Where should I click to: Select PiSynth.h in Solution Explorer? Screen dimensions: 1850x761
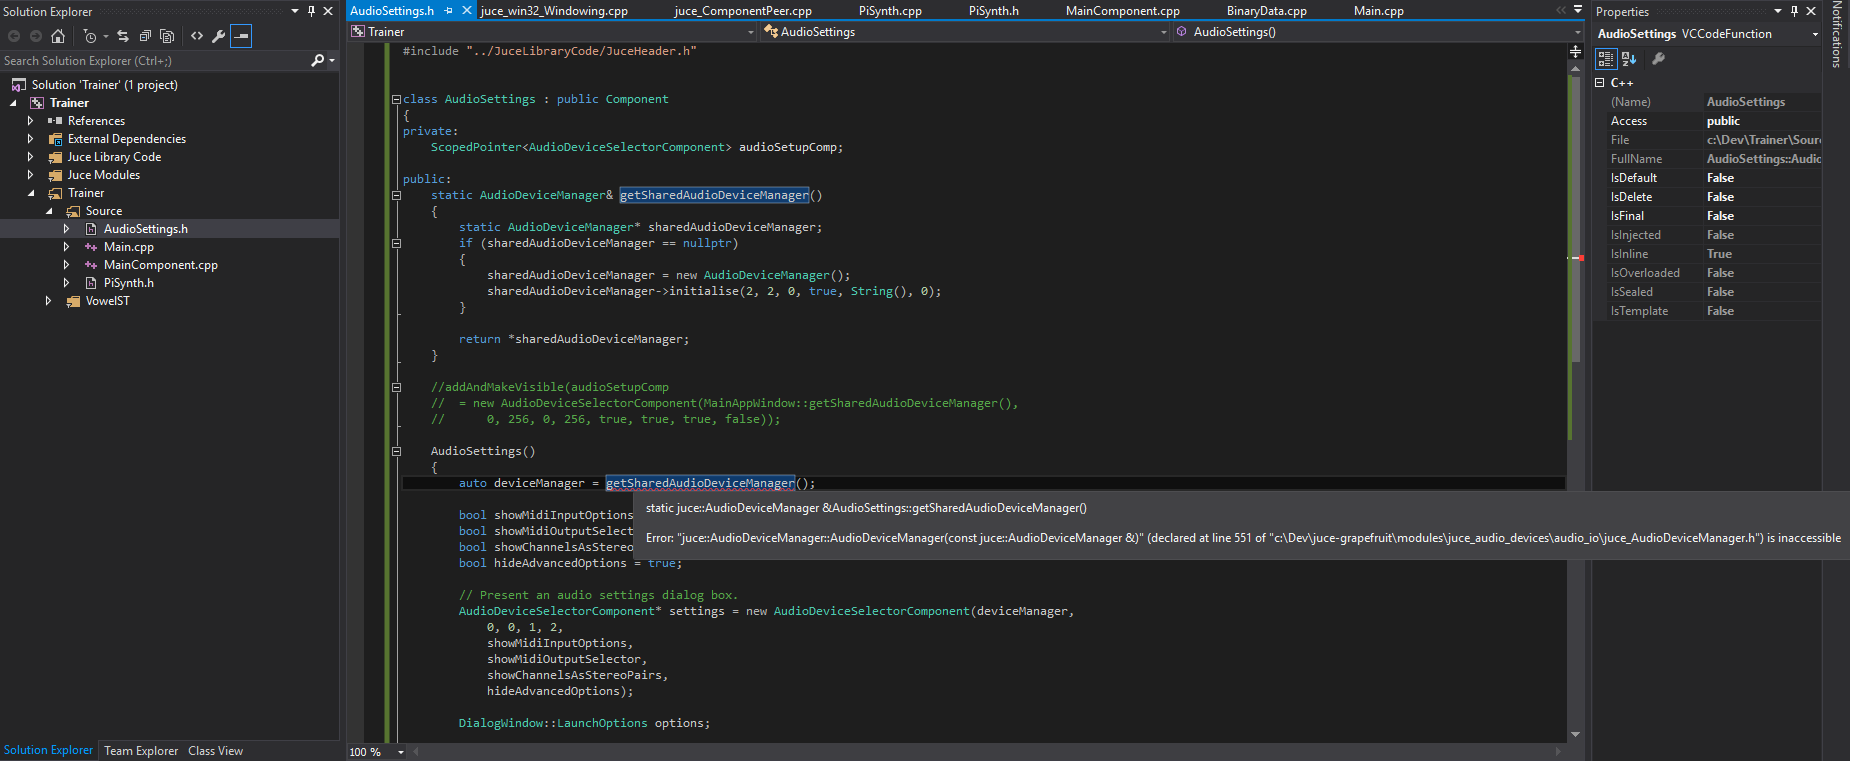pos(128,283)
